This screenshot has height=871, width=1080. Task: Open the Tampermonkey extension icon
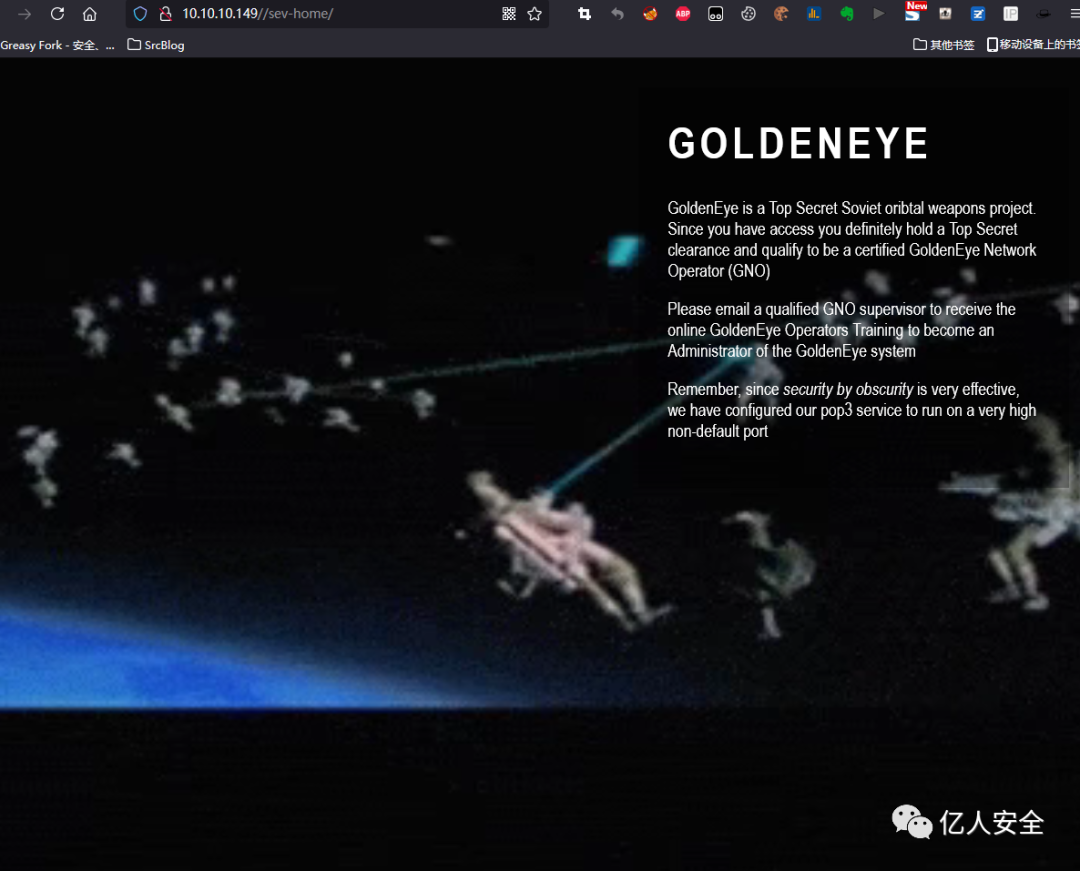tap(716, 14)
